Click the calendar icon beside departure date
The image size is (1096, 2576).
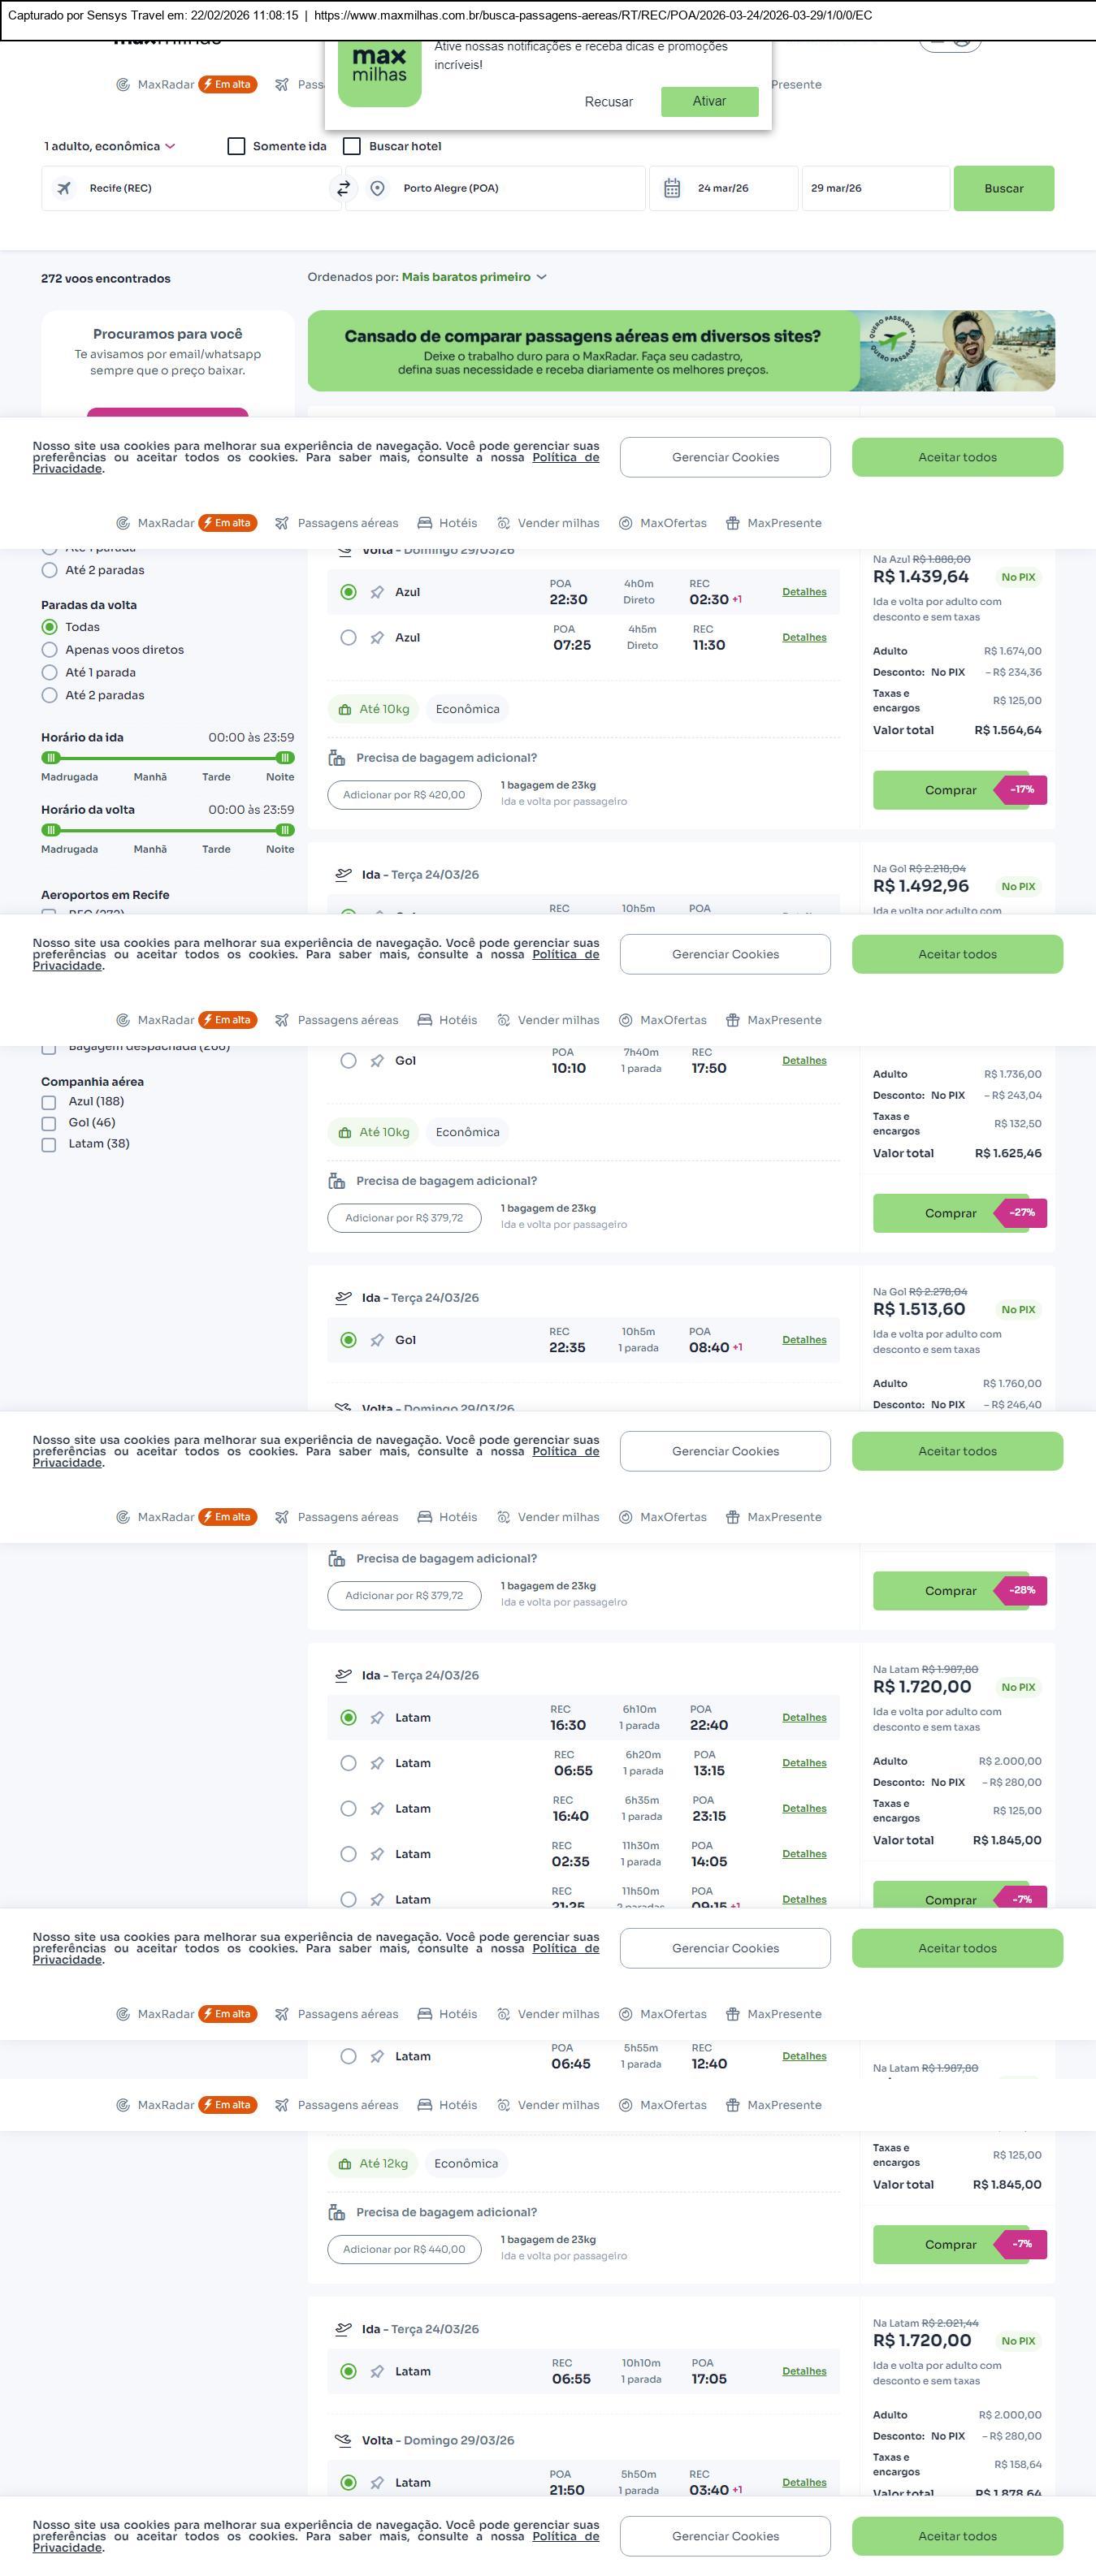point(672,188)
